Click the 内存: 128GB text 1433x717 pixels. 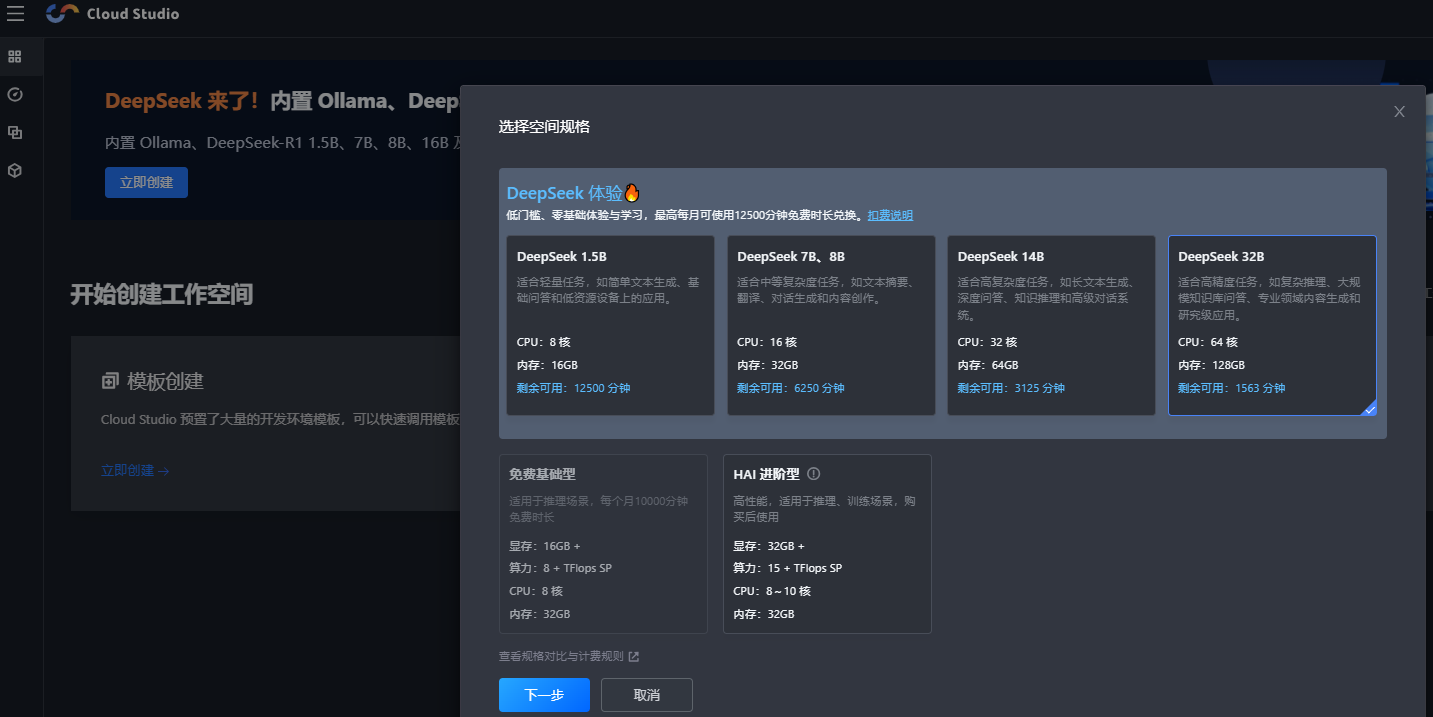[x=1211, y=365]
